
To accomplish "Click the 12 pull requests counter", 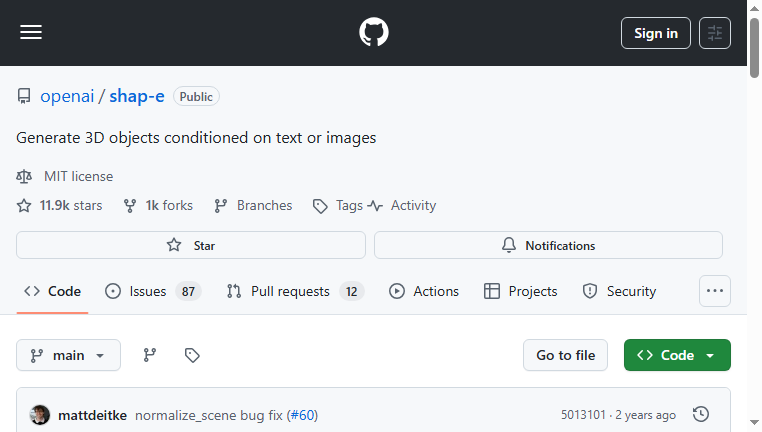I will click(351, 292).
